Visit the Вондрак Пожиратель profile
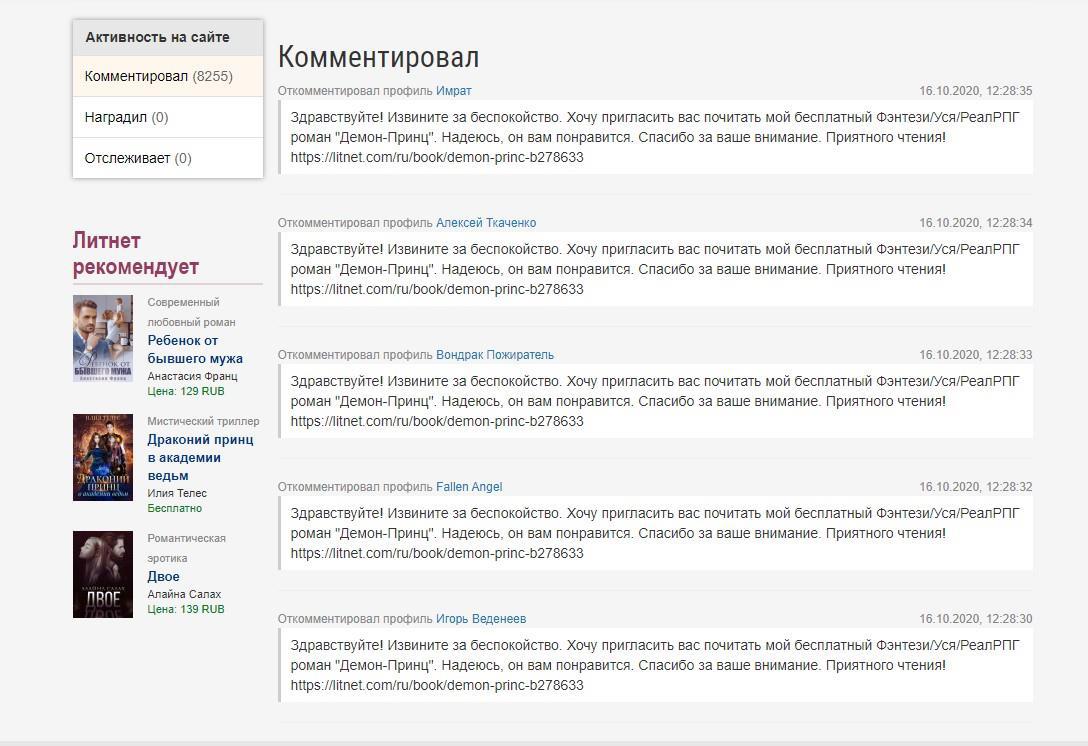 [x=494, y=355]
